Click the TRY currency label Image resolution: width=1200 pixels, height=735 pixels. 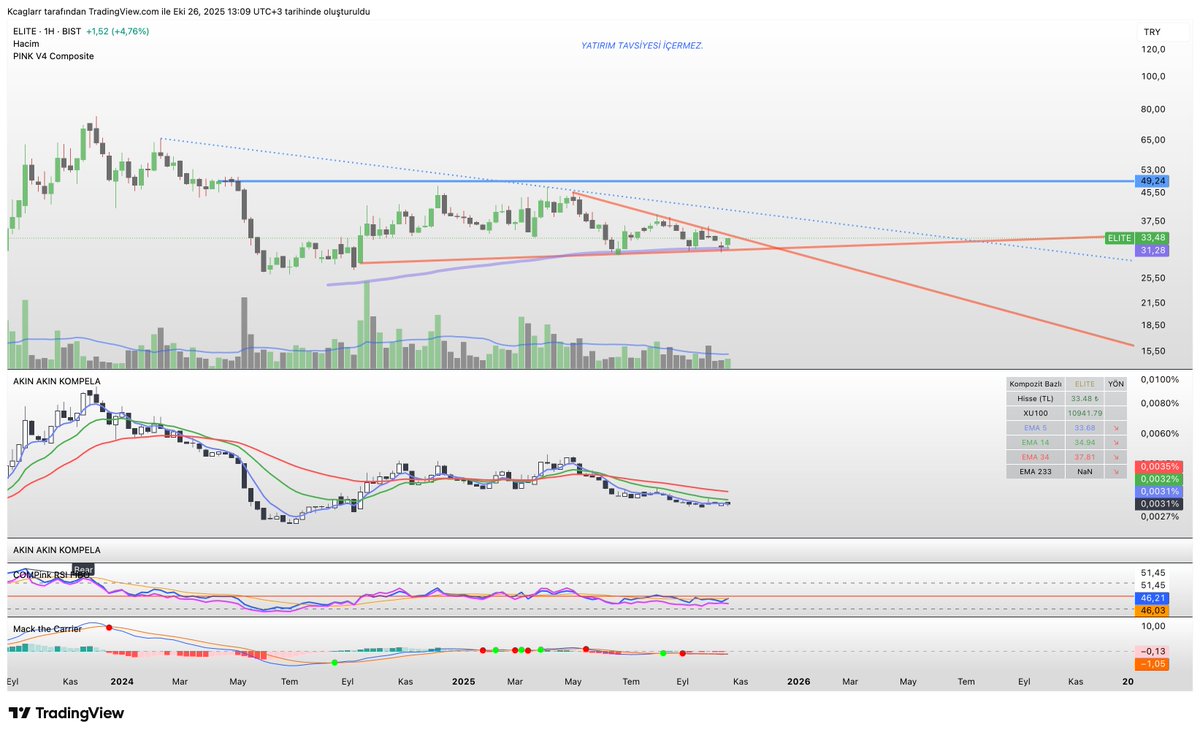pyautogui.click(x=1151, y=32)
